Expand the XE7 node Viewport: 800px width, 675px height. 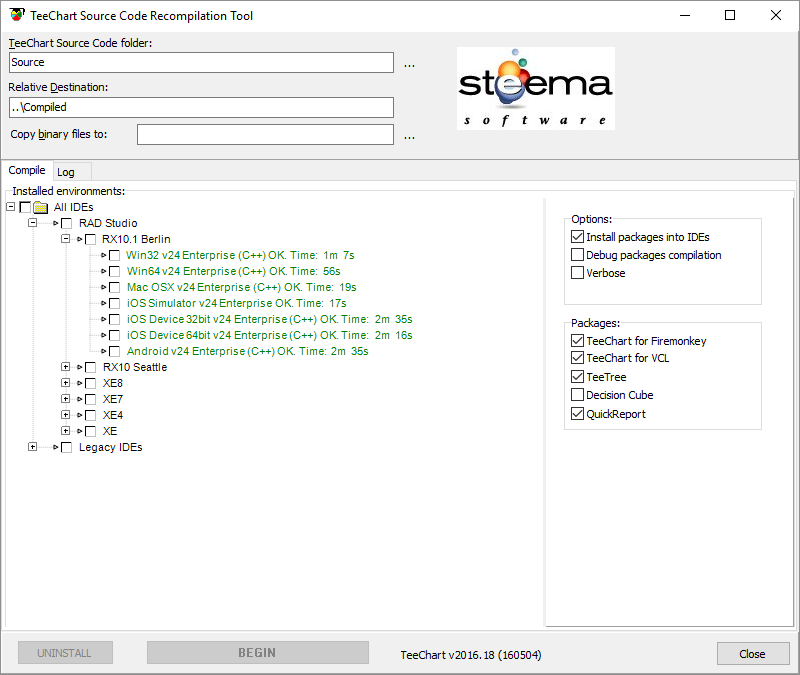pyautogui.click(x=65, y=398)
